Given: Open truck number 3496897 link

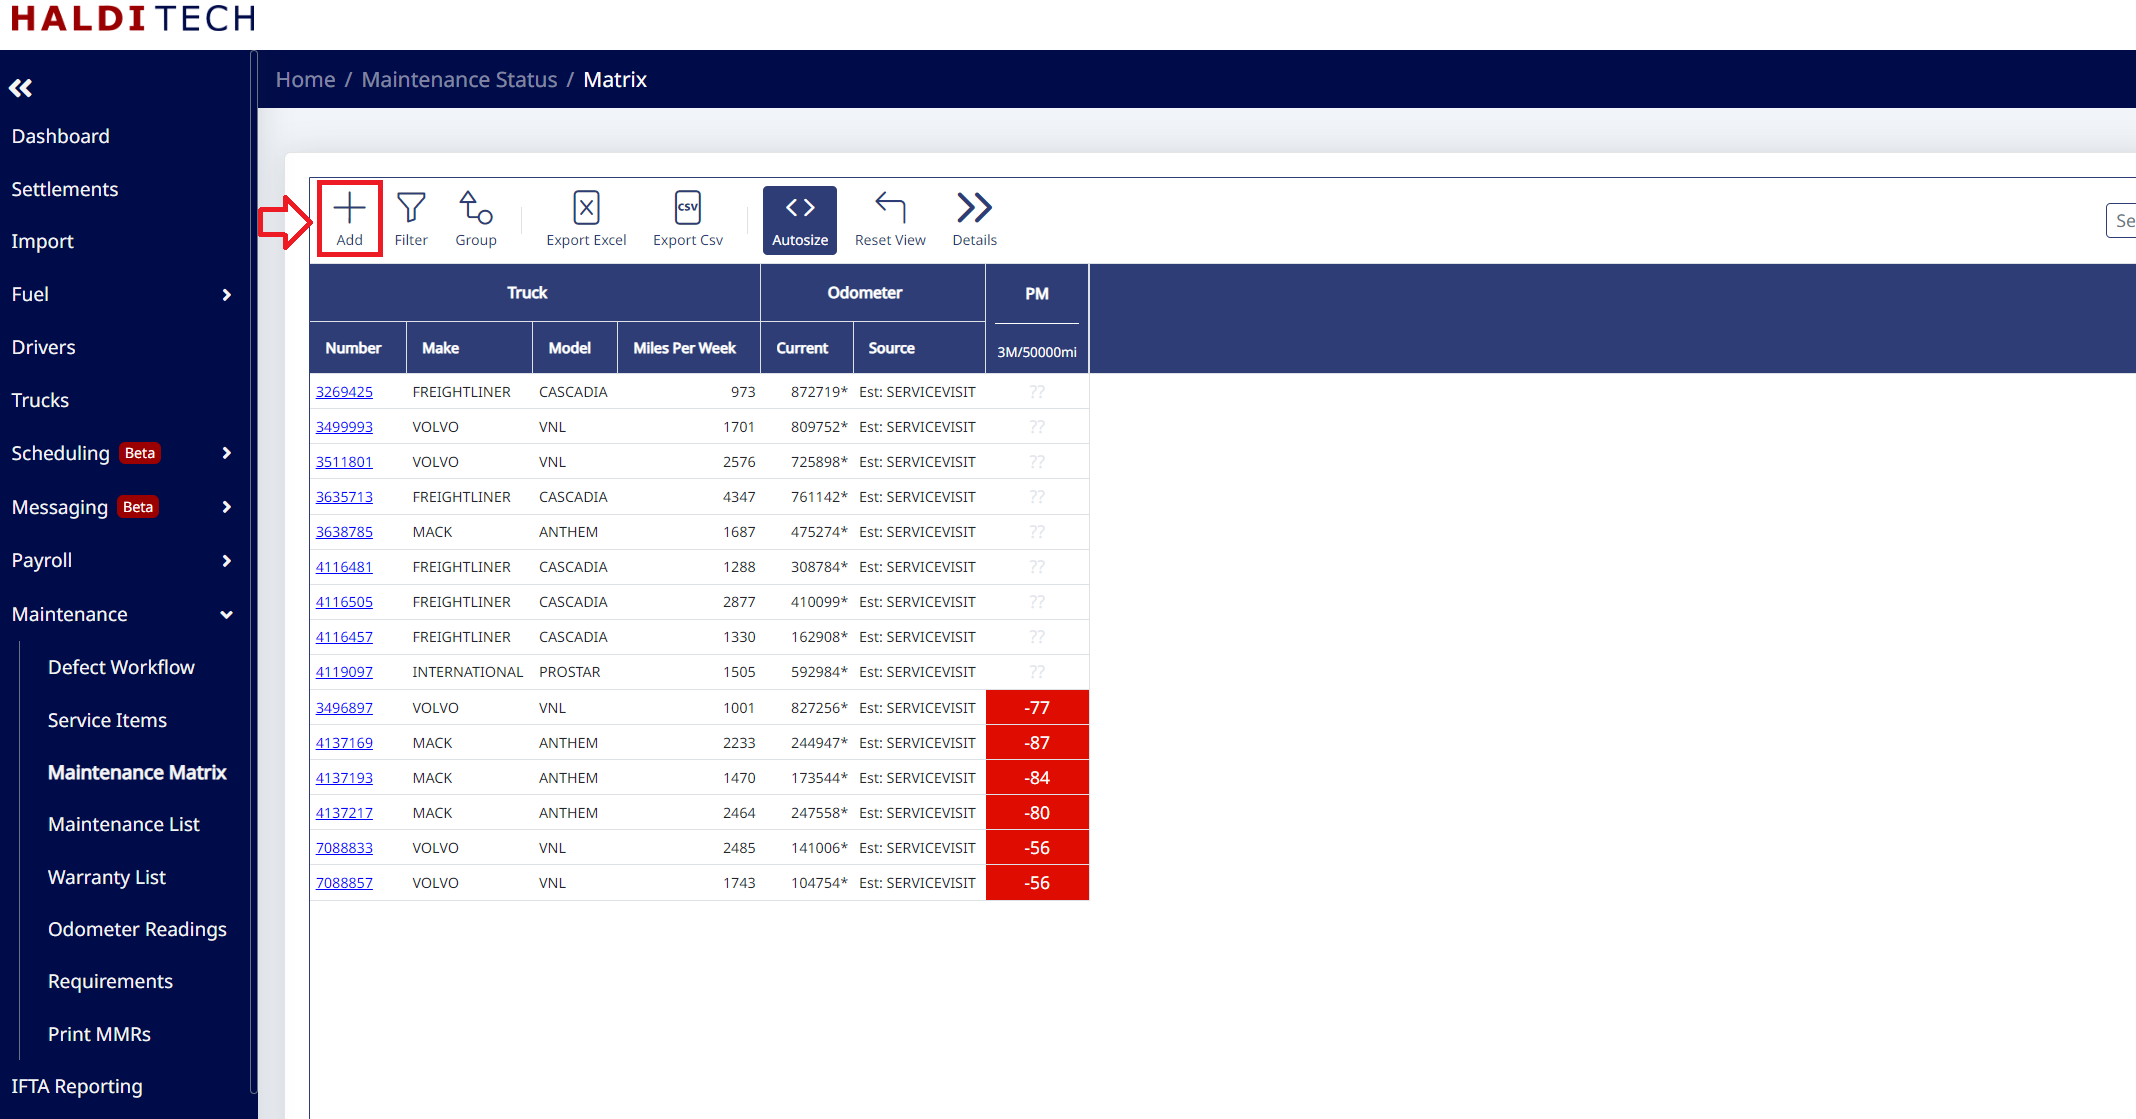Looking at the screenshot, I should point(344,708).
